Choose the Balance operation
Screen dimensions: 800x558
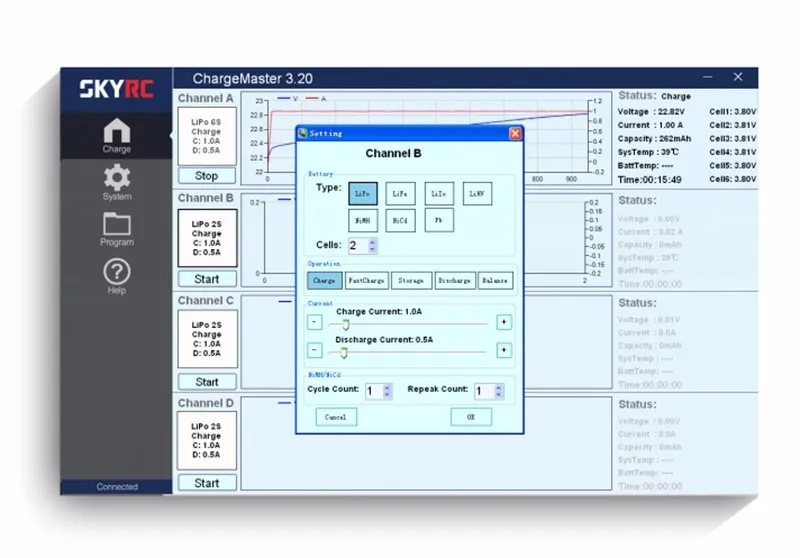coord(495,281)
